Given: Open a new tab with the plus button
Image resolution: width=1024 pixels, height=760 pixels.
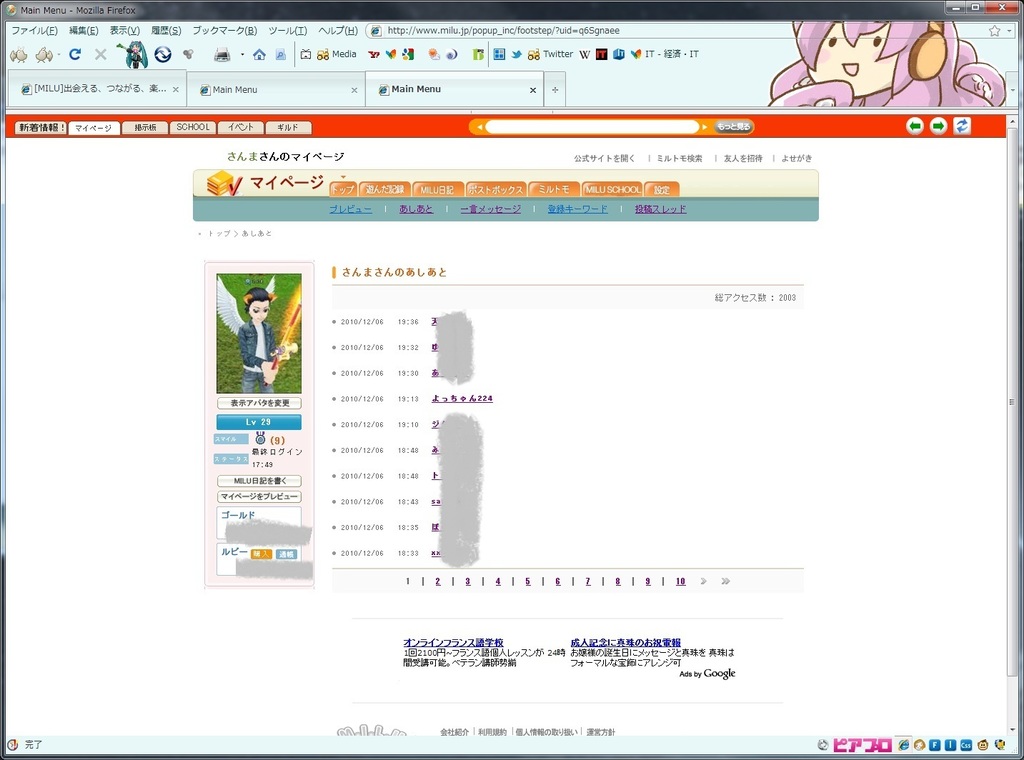Looking at the screenshot, I should pyautogui.click(x=555, y=89).
